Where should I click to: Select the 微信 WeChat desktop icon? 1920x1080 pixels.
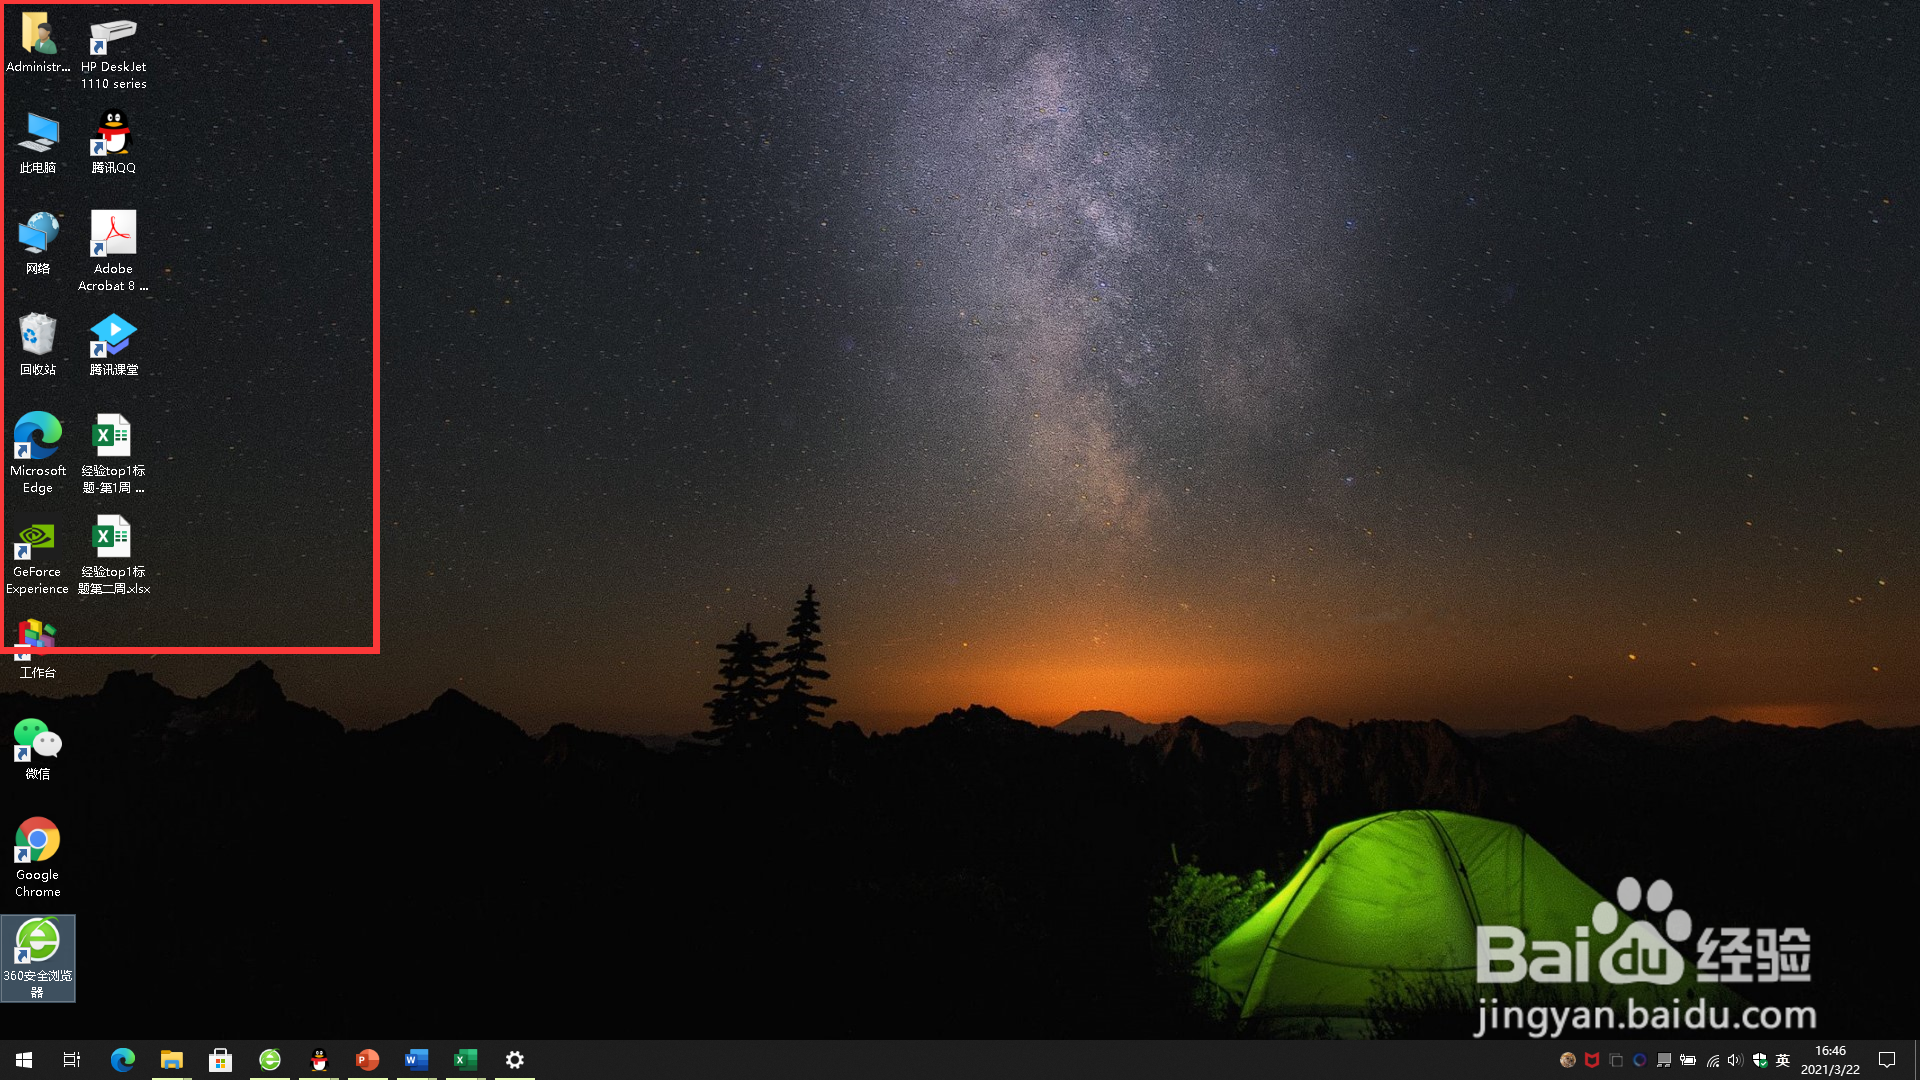tap(37, 748)
